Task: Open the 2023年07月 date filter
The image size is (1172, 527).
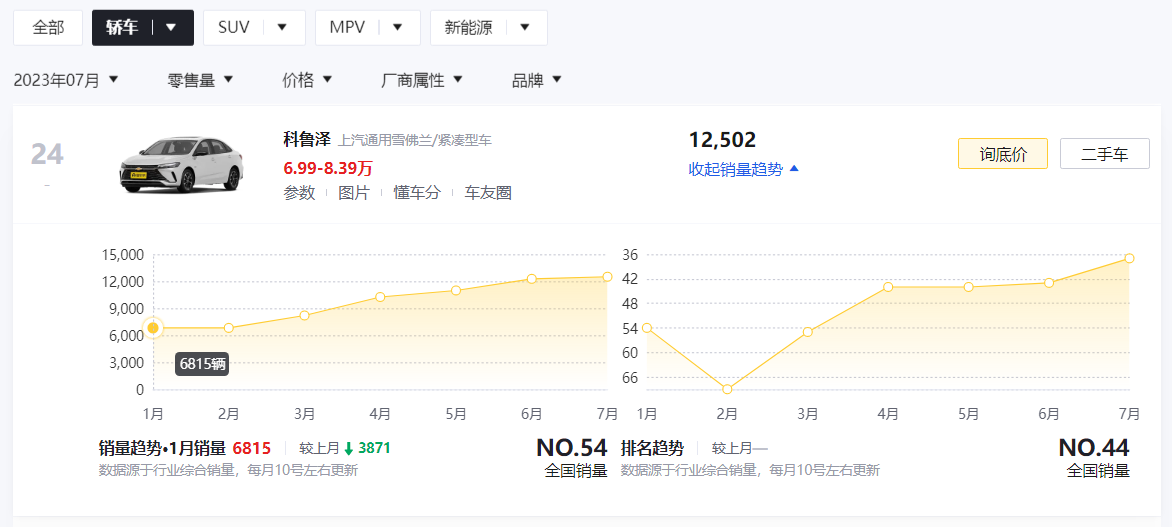Action: click(x=66, y=80)
